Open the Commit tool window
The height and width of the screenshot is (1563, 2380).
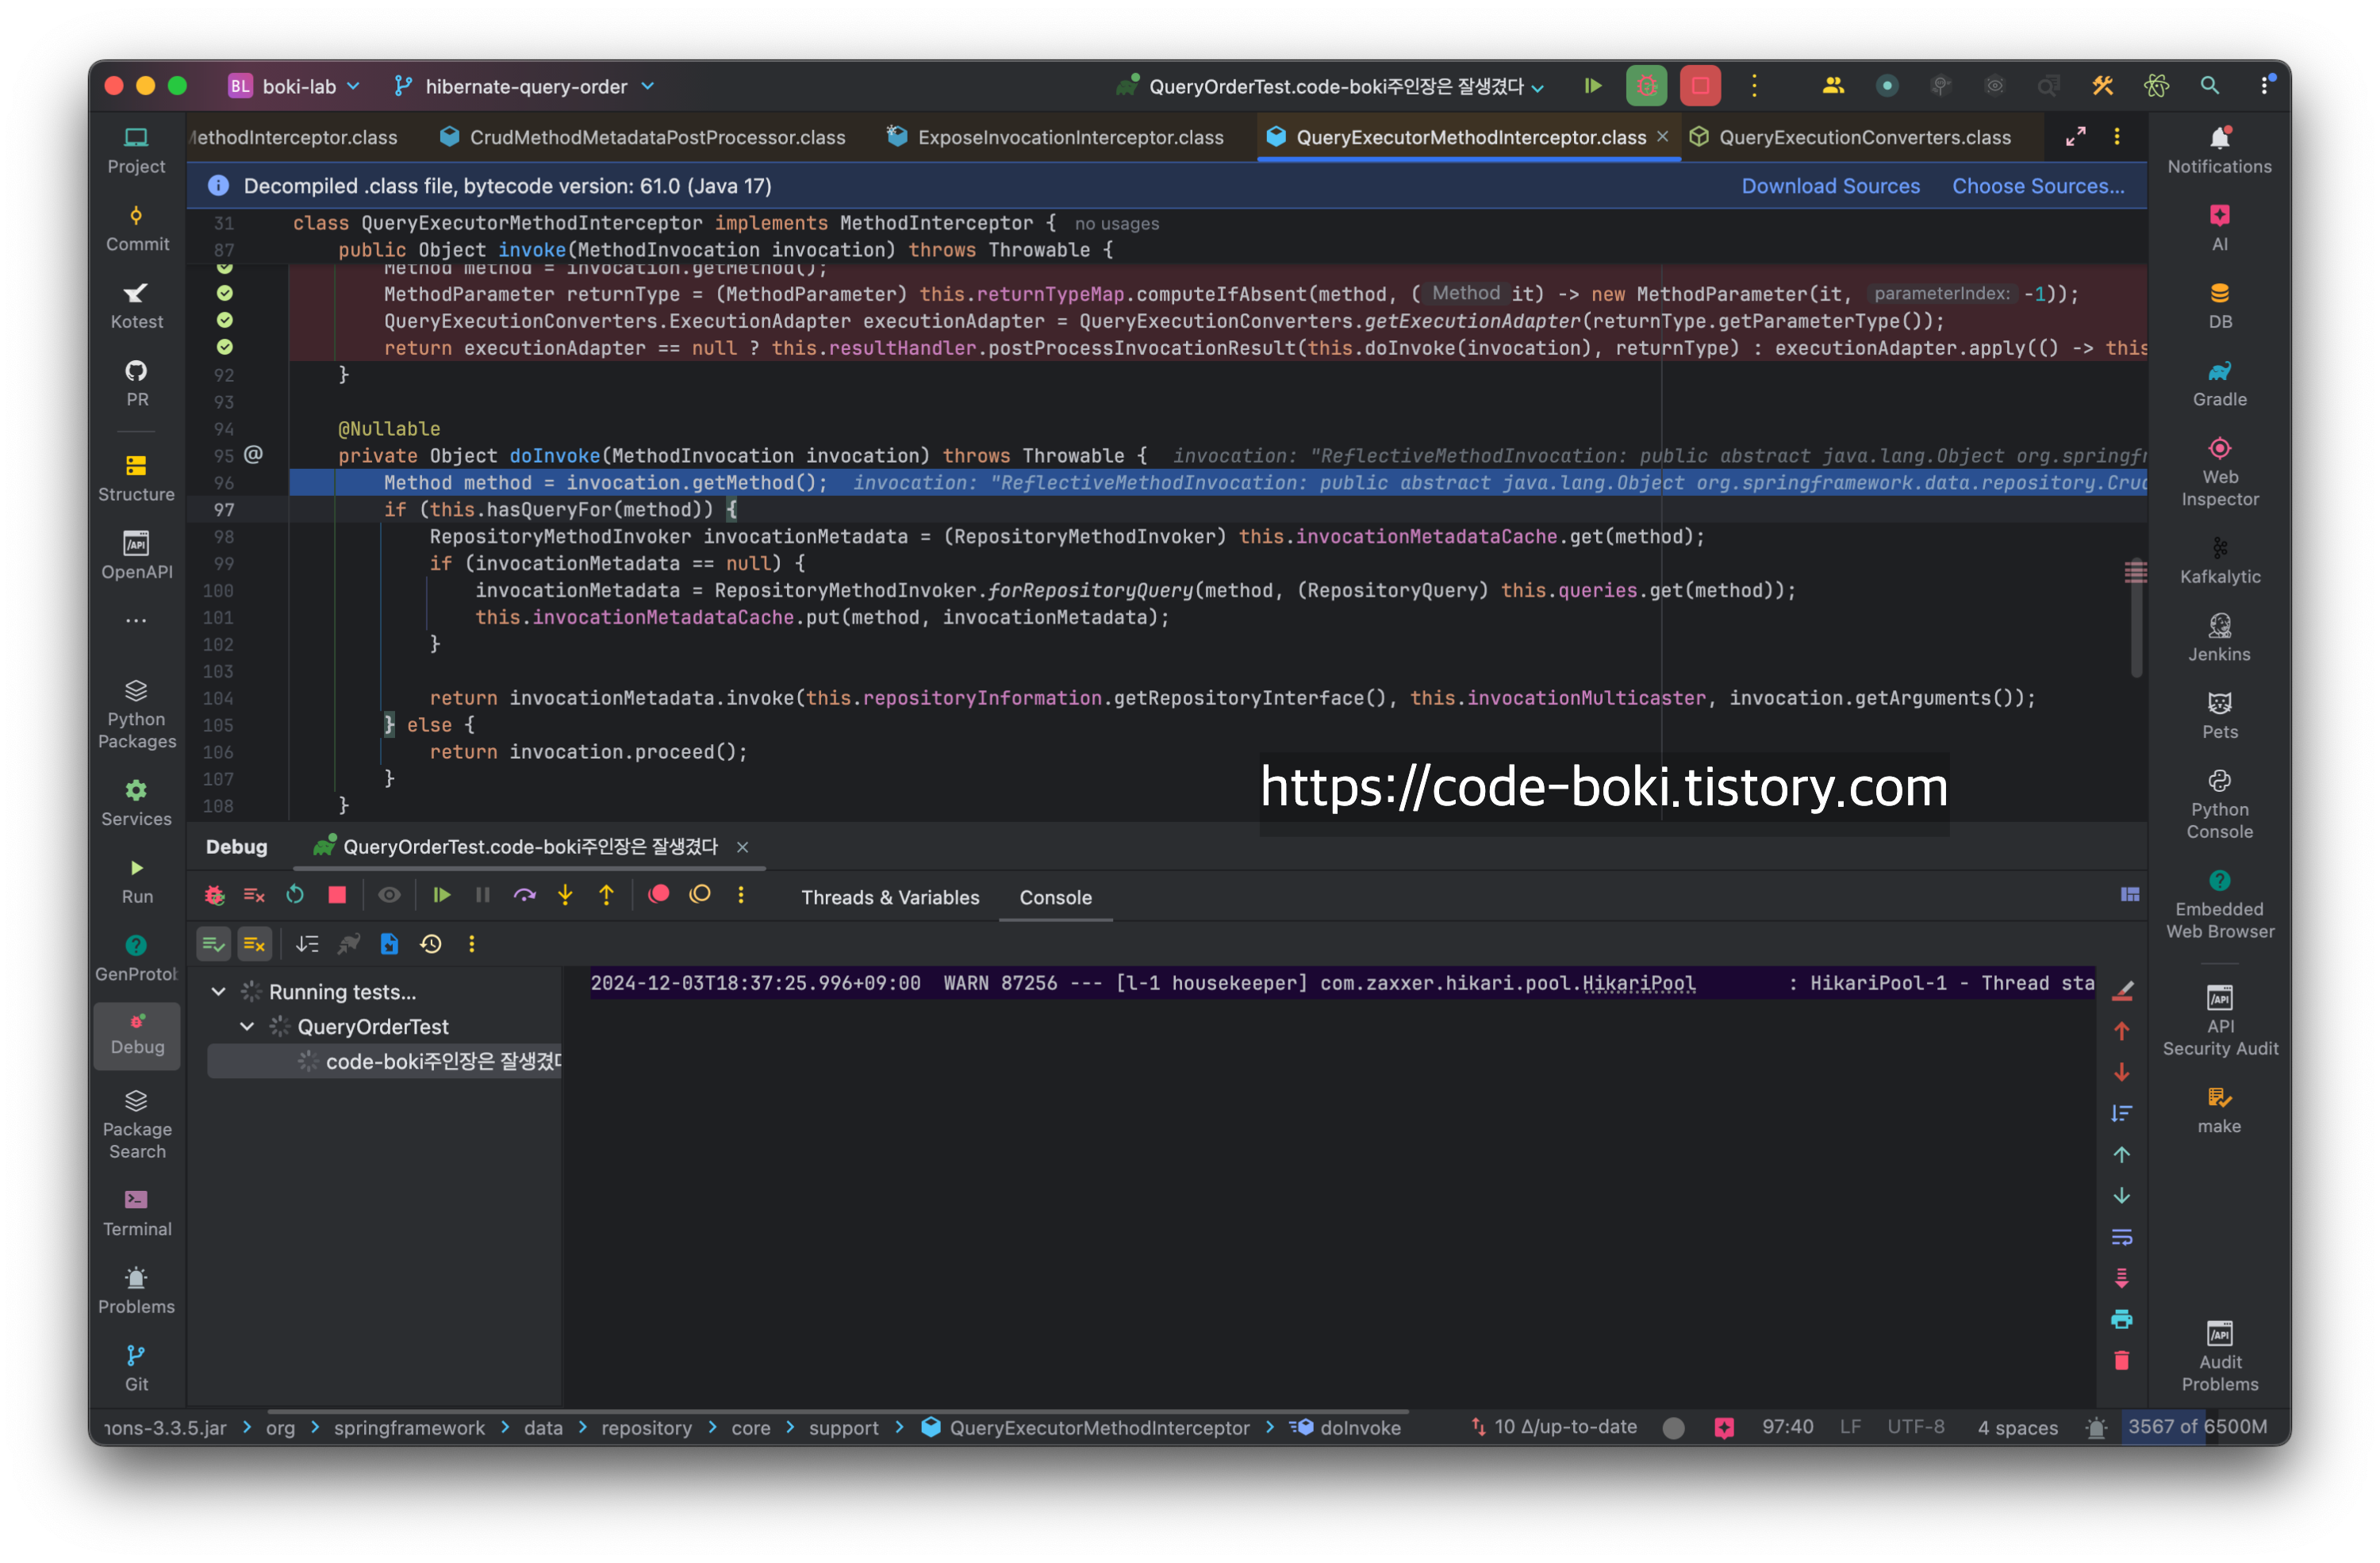pyautogui.click(x=137, y=228)
